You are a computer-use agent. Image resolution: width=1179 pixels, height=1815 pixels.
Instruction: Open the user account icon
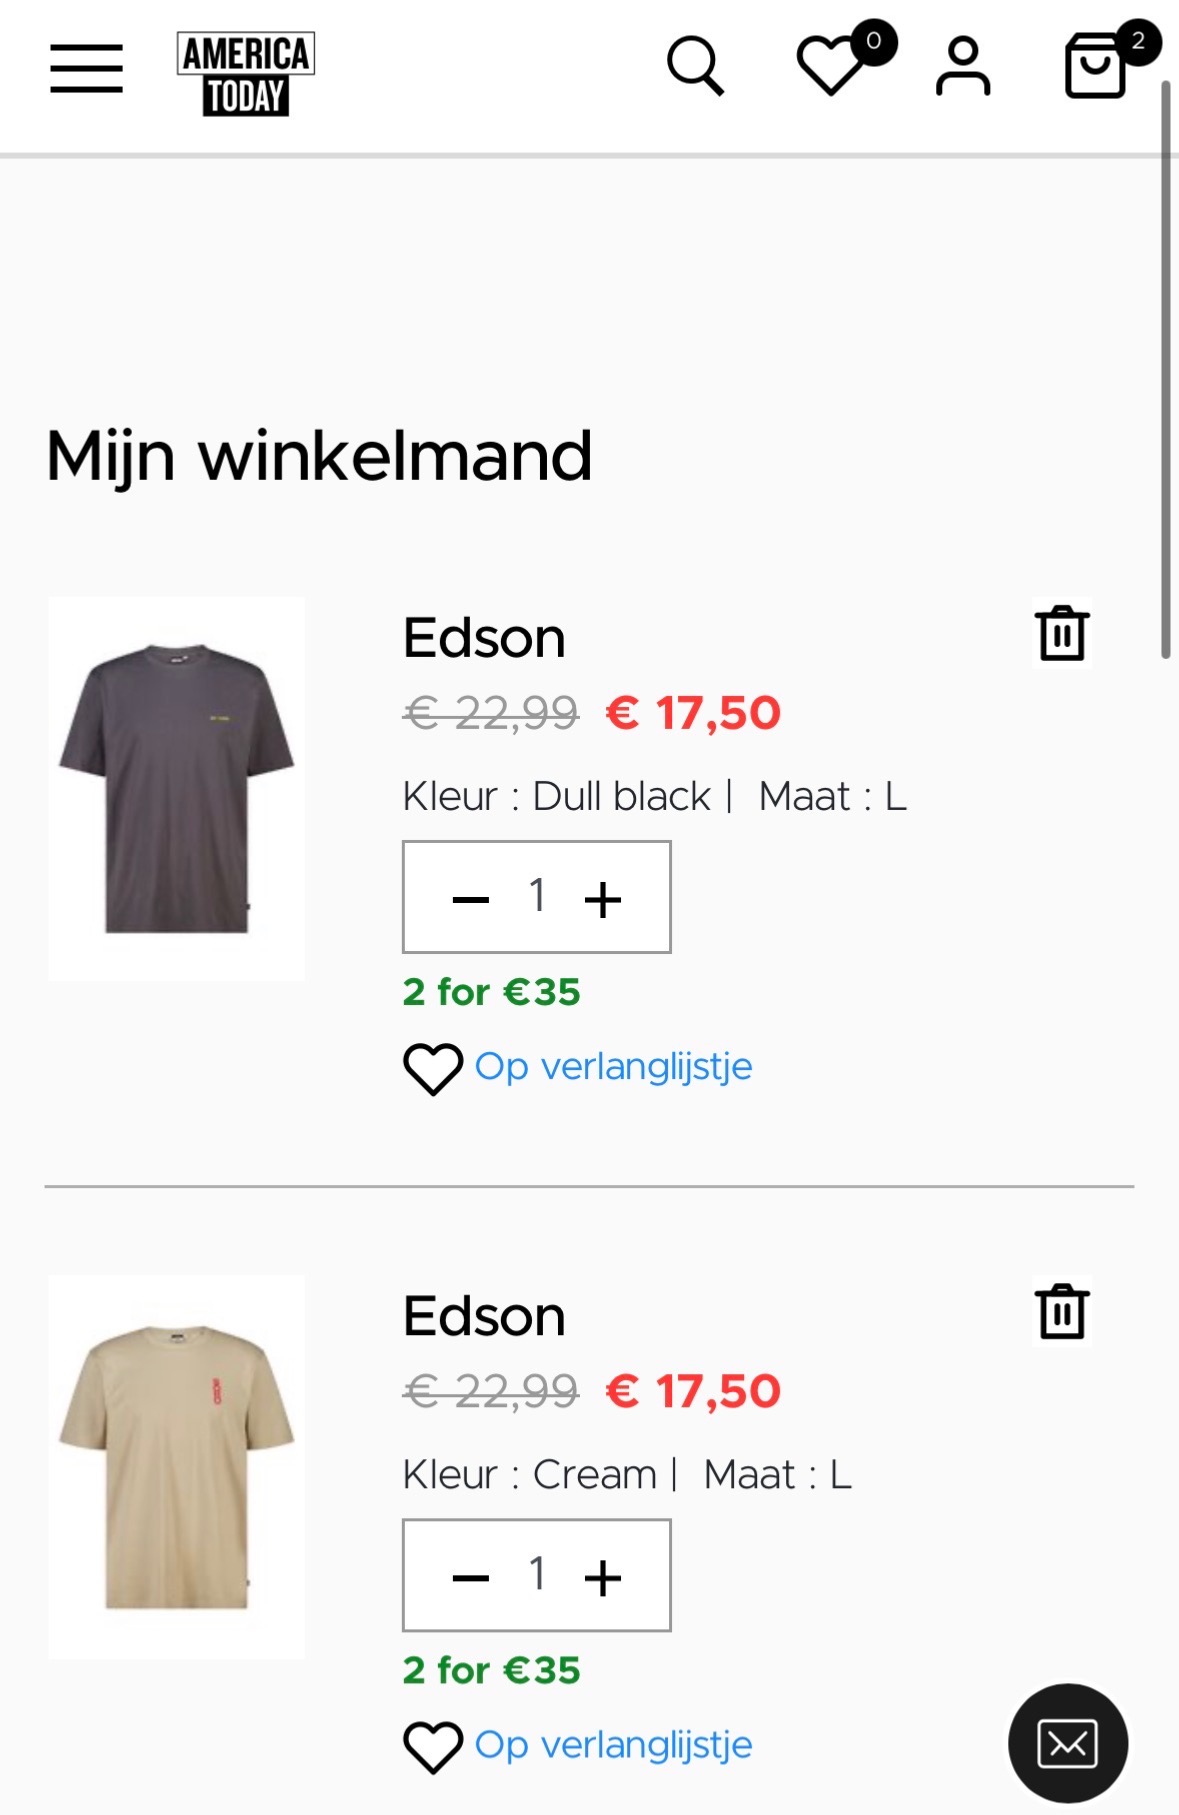point(963,67)
